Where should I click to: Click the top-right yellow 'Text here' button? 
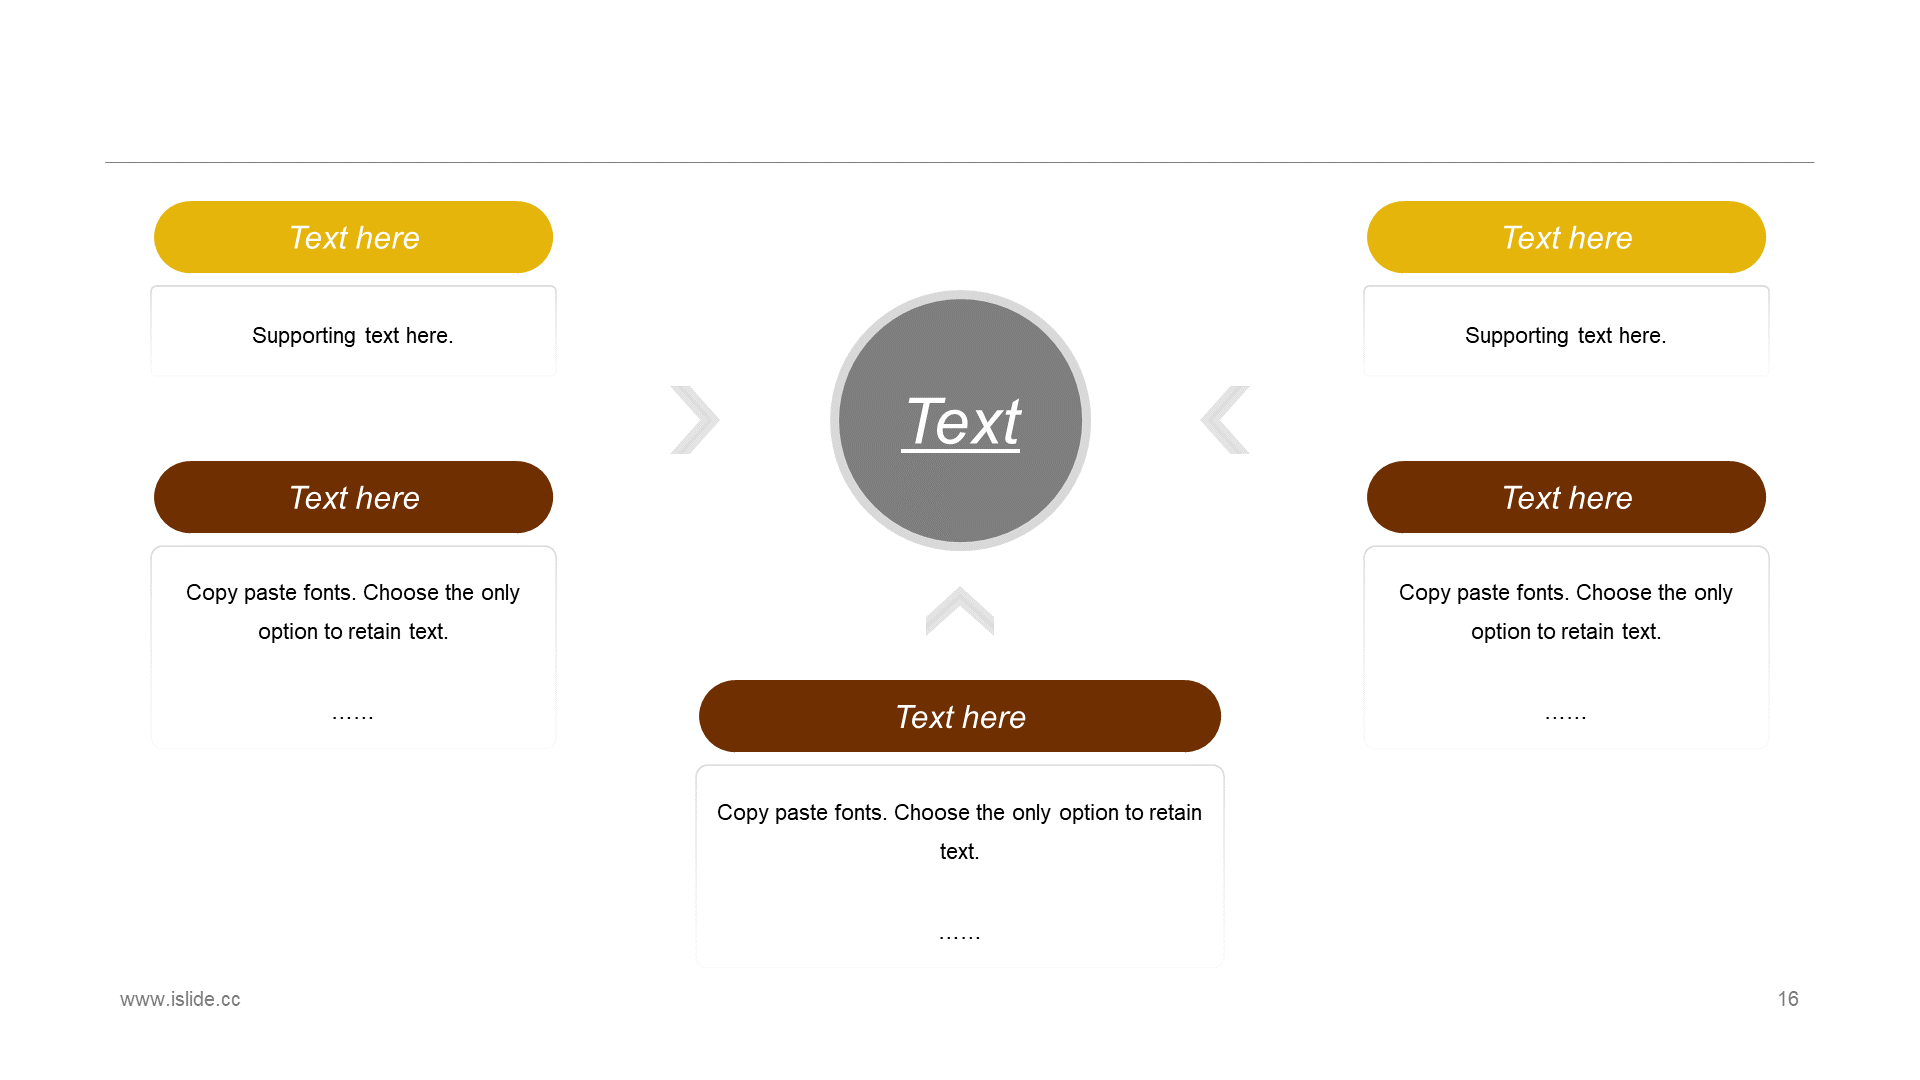coord(1567,237)
